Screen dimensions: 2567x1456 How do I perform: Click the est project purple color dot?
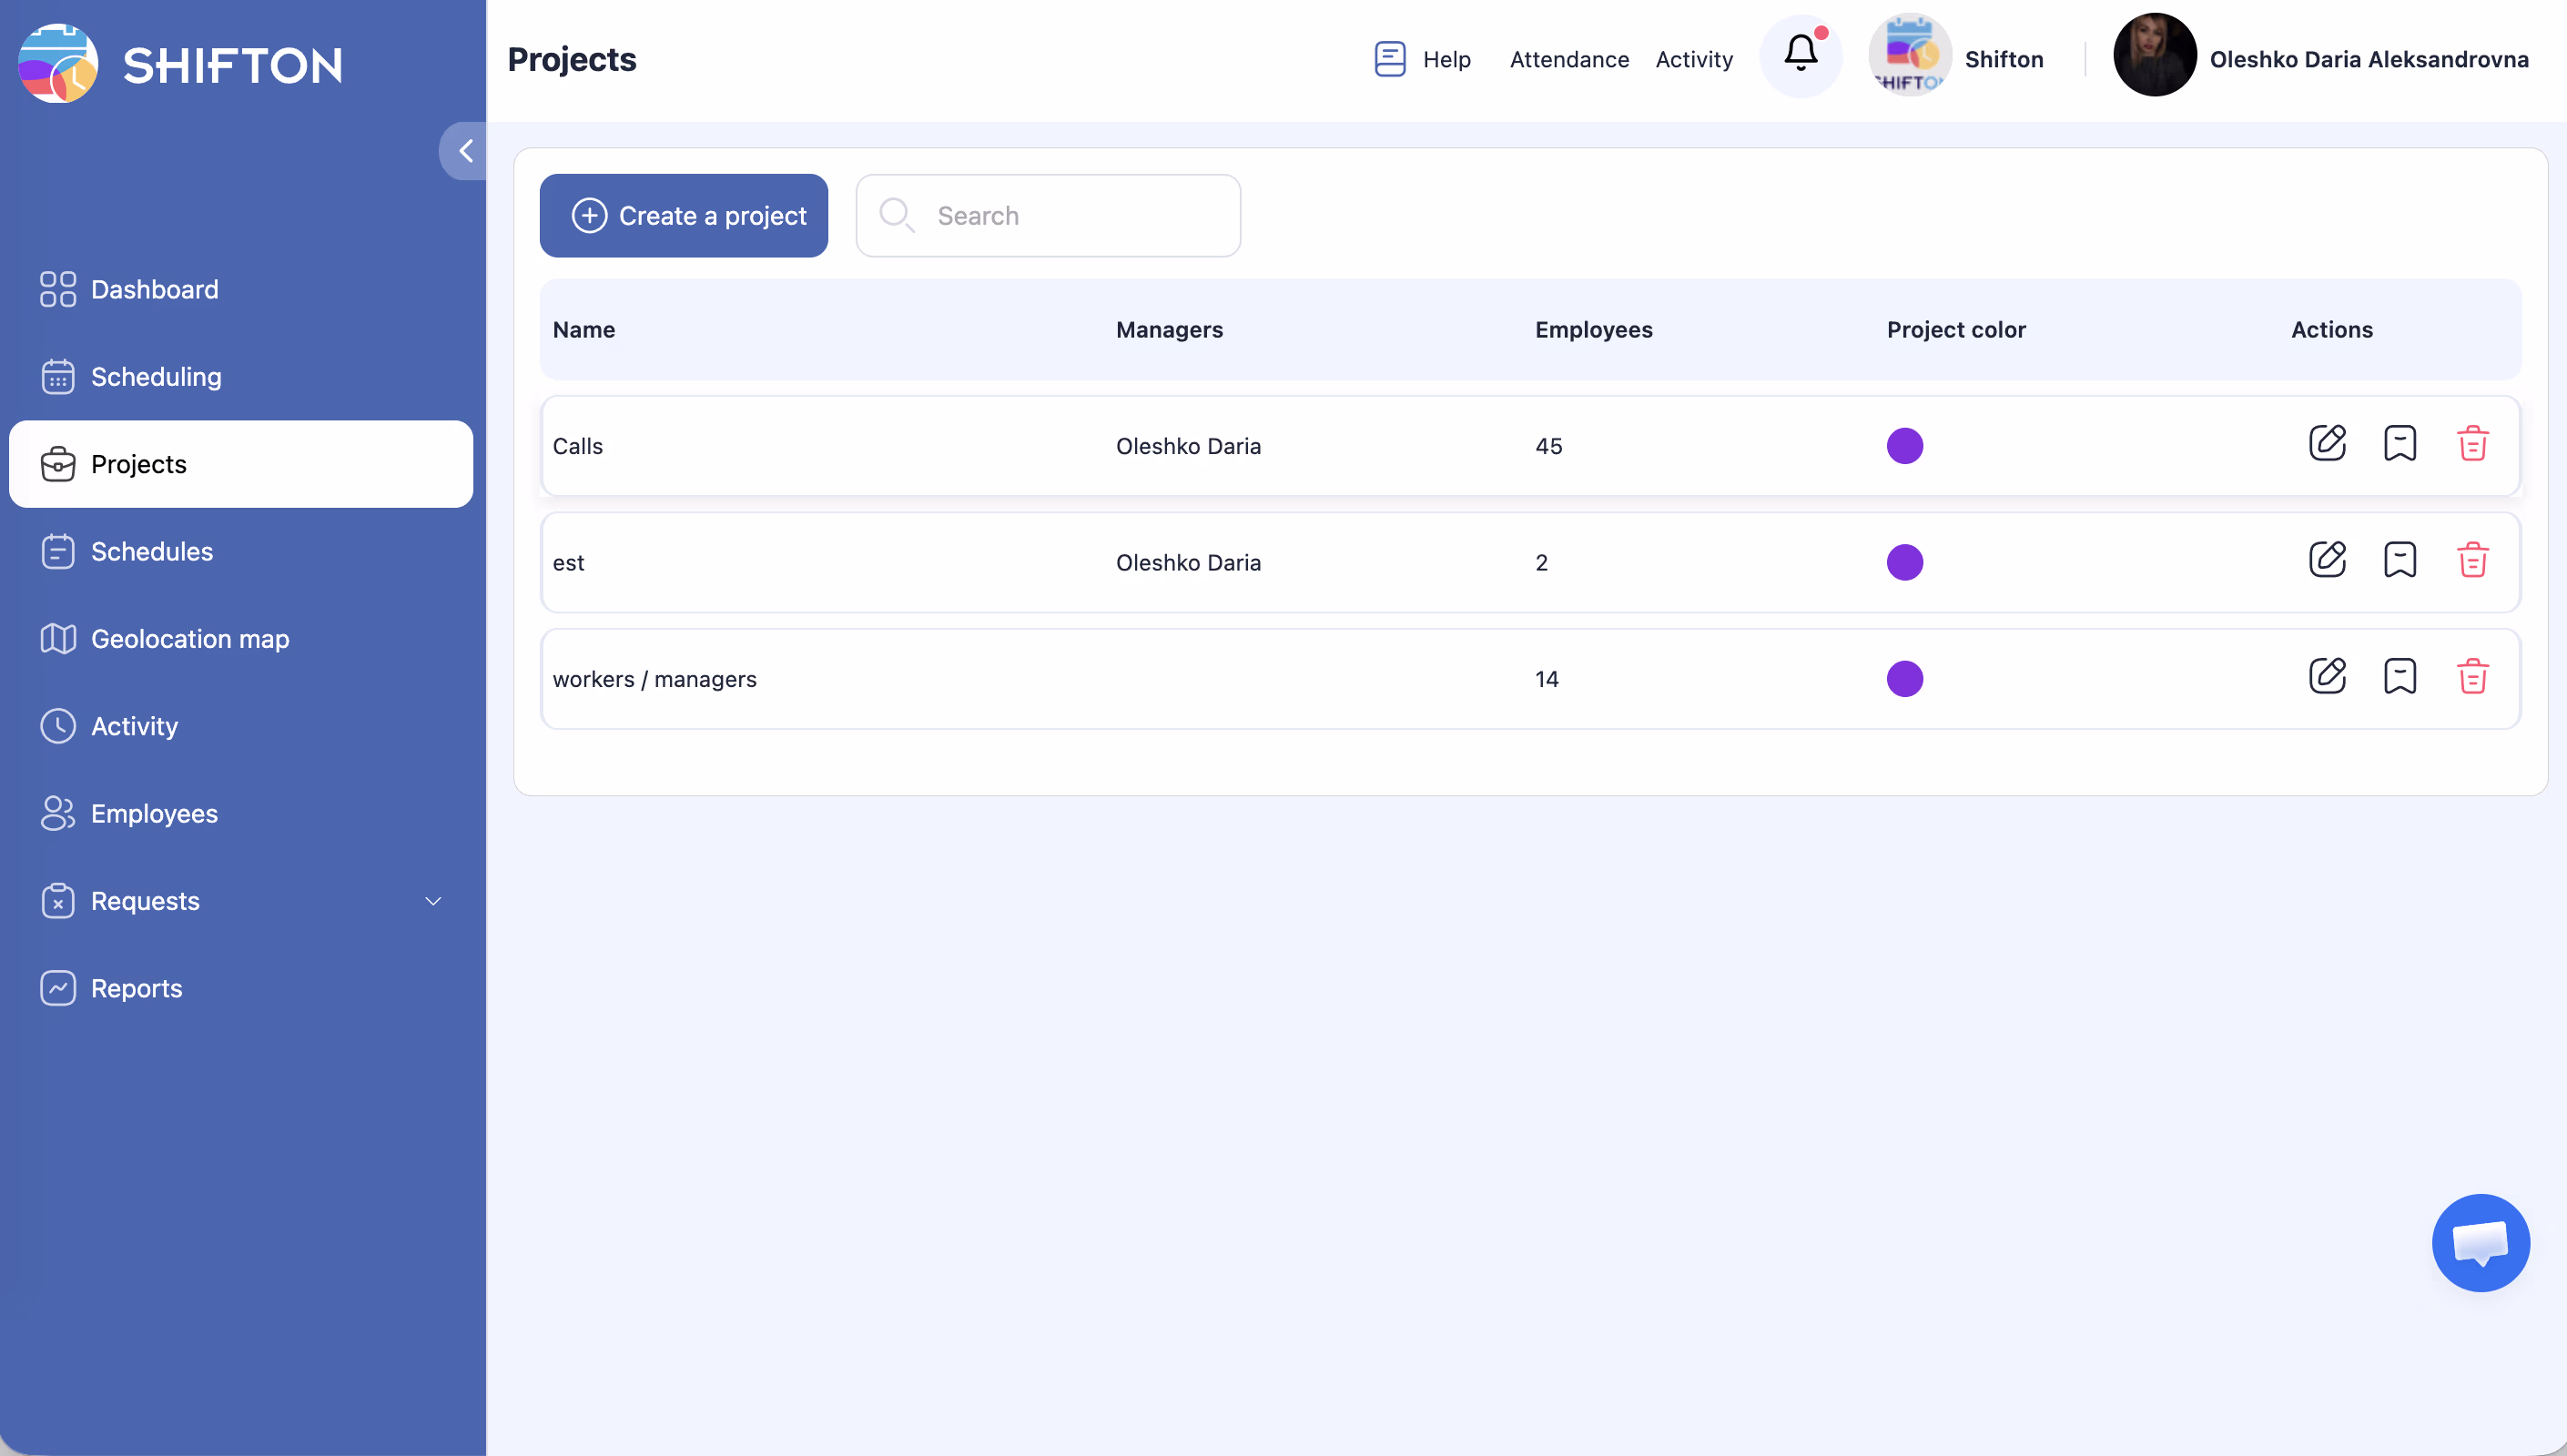pyautogui.click(x=1904, y=562)
